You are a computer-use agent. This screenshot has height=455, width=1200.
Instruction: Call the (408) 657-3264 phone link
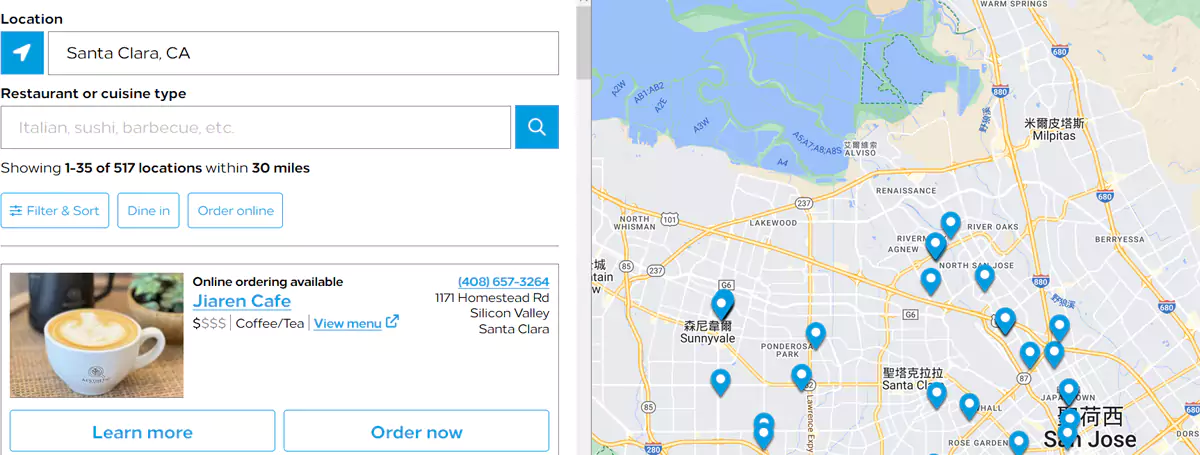[x=503, y=282]
